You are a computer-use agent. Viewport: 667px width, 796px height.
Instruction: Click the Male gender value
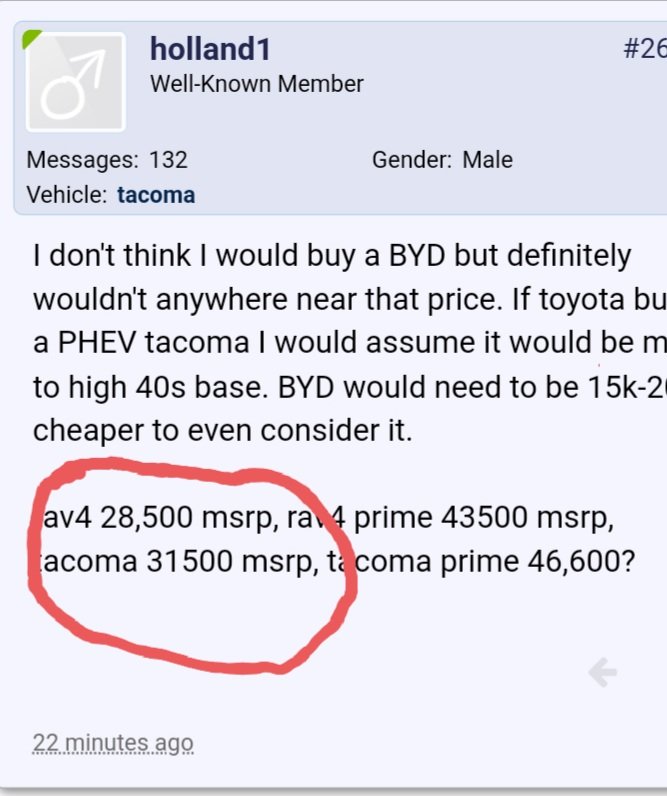click(487, 160)
